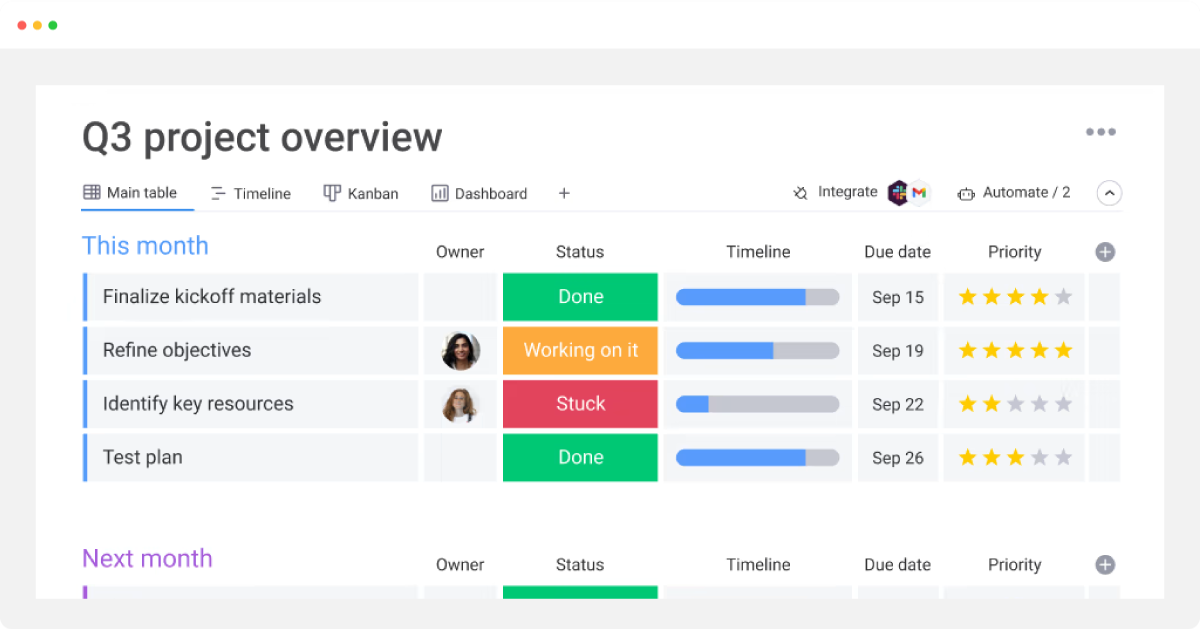Collapse the header with chevron-up button
Image resolution: width=1200 pixels, height=629 pixels.
point(1109,193)
